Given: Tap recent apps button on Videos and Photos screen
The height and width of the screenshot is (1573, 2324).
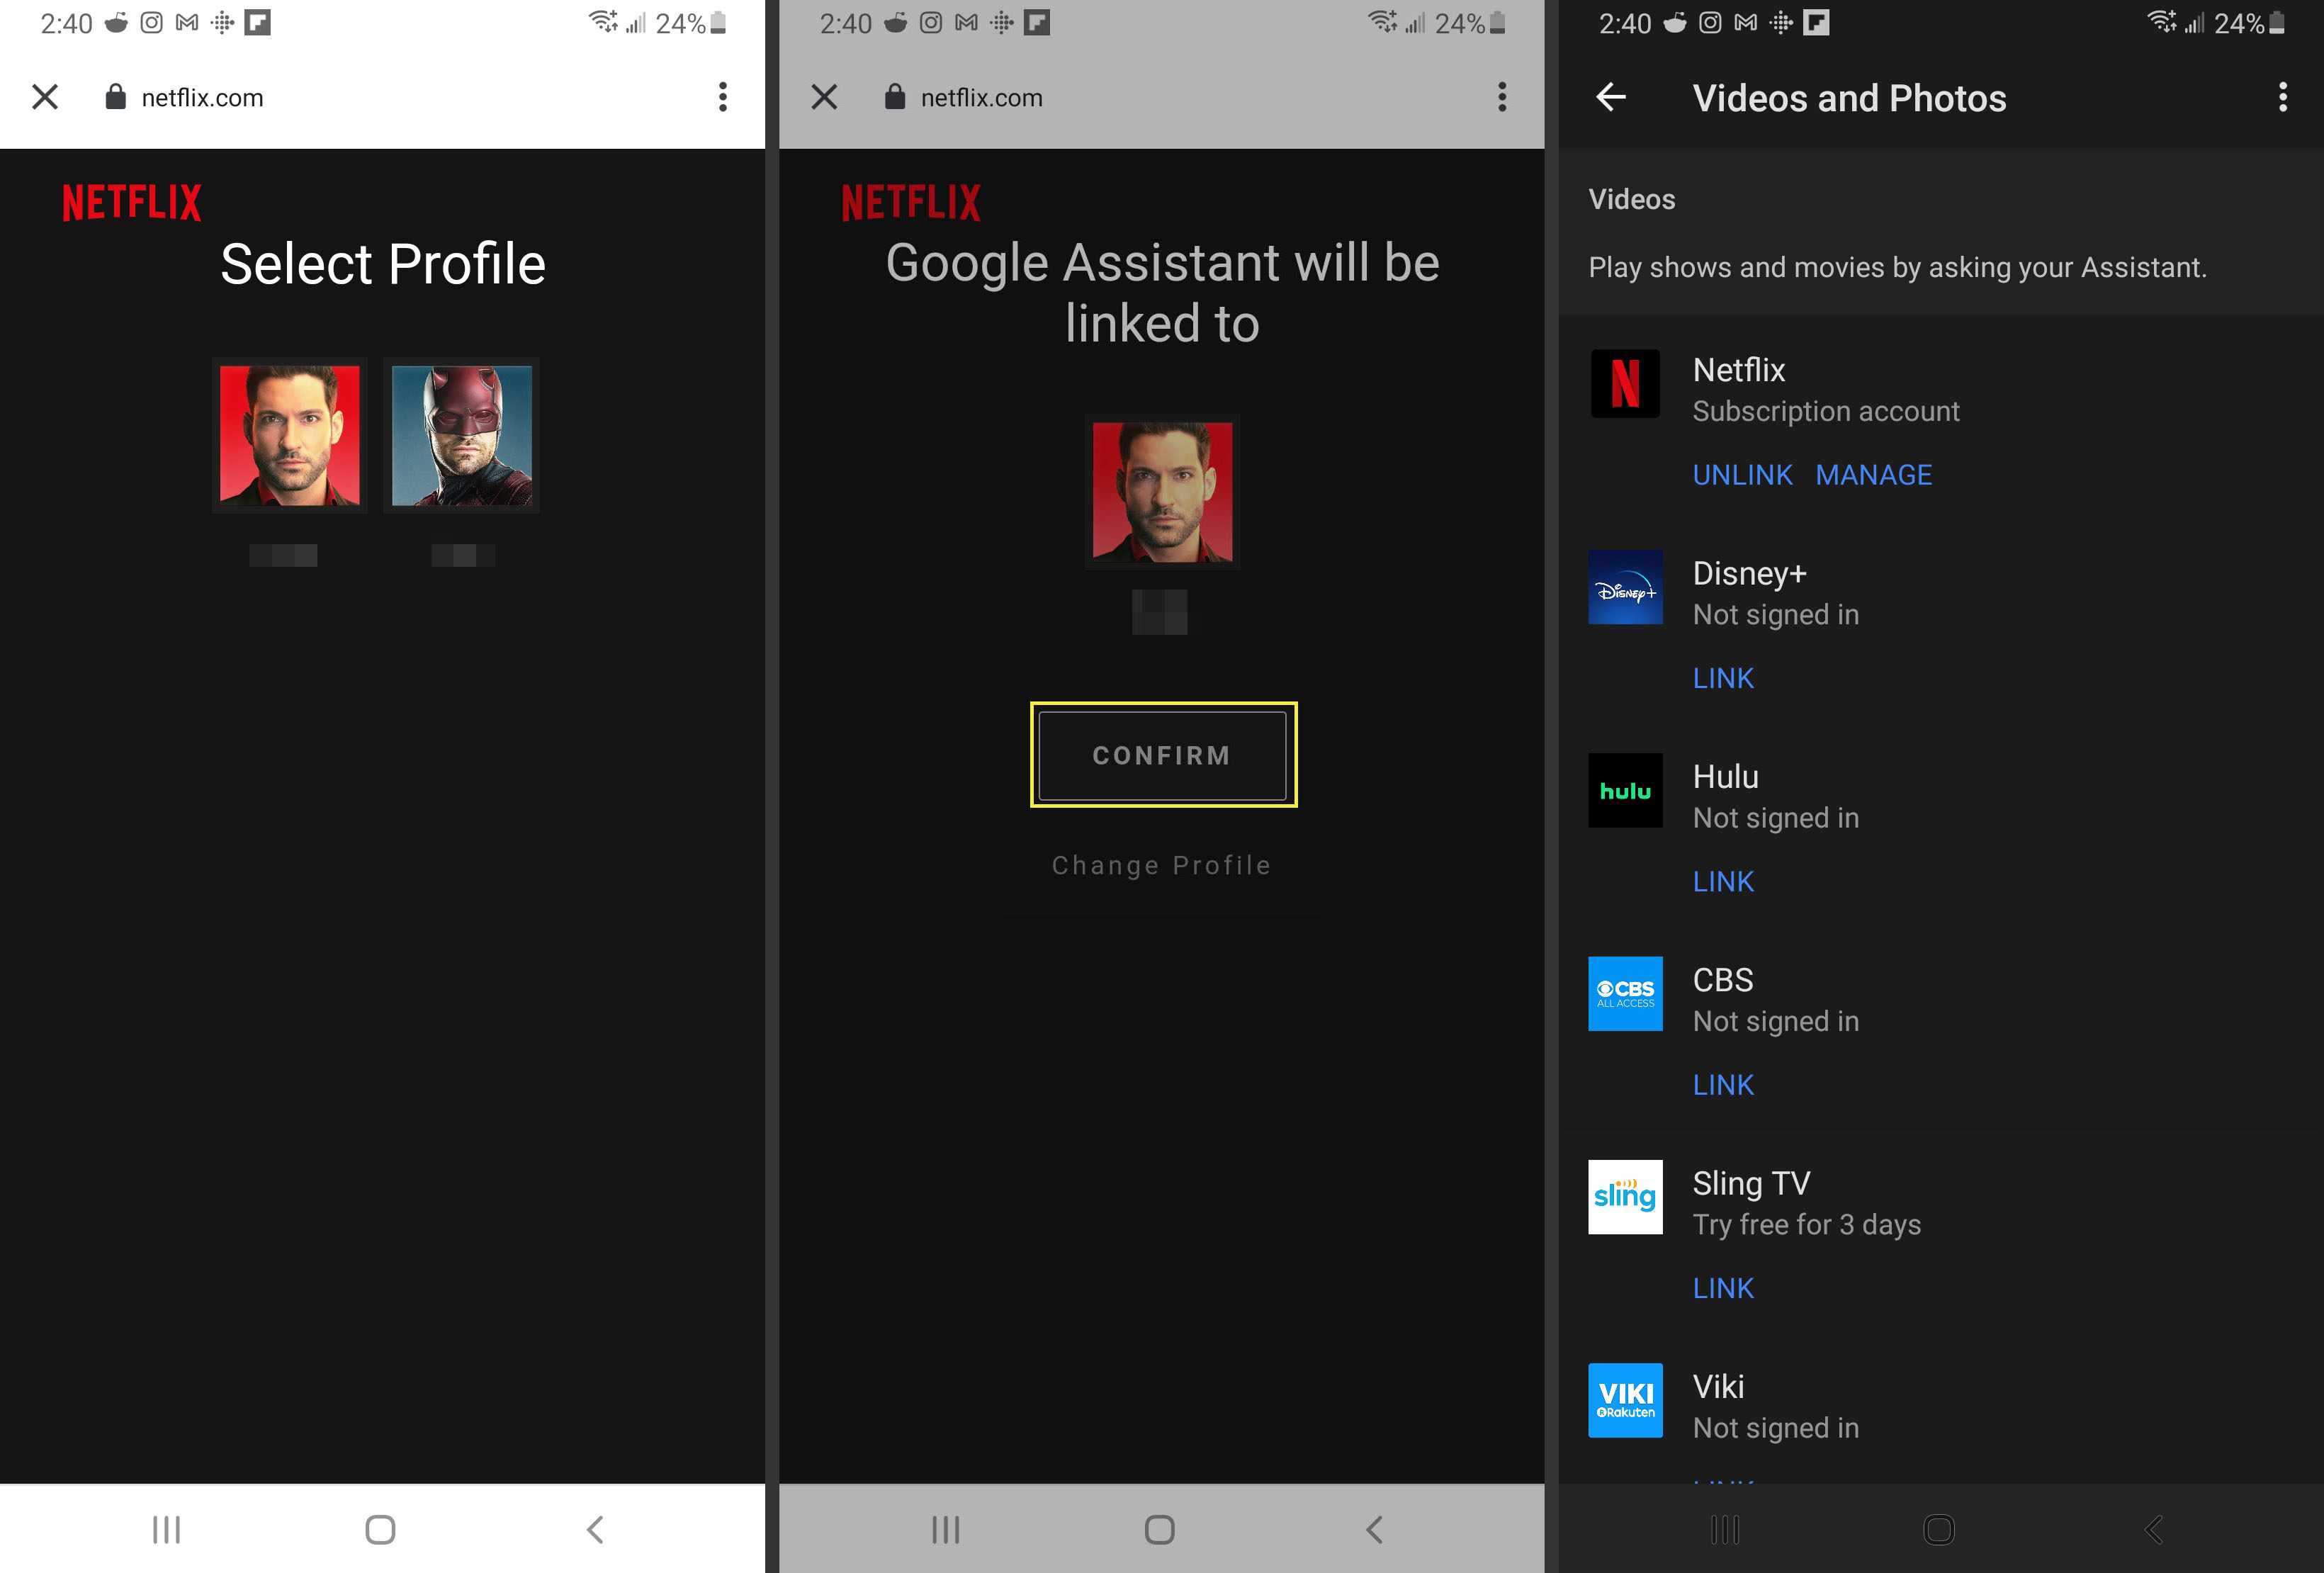Looking at the screenshot, I should (1724, 1529).
